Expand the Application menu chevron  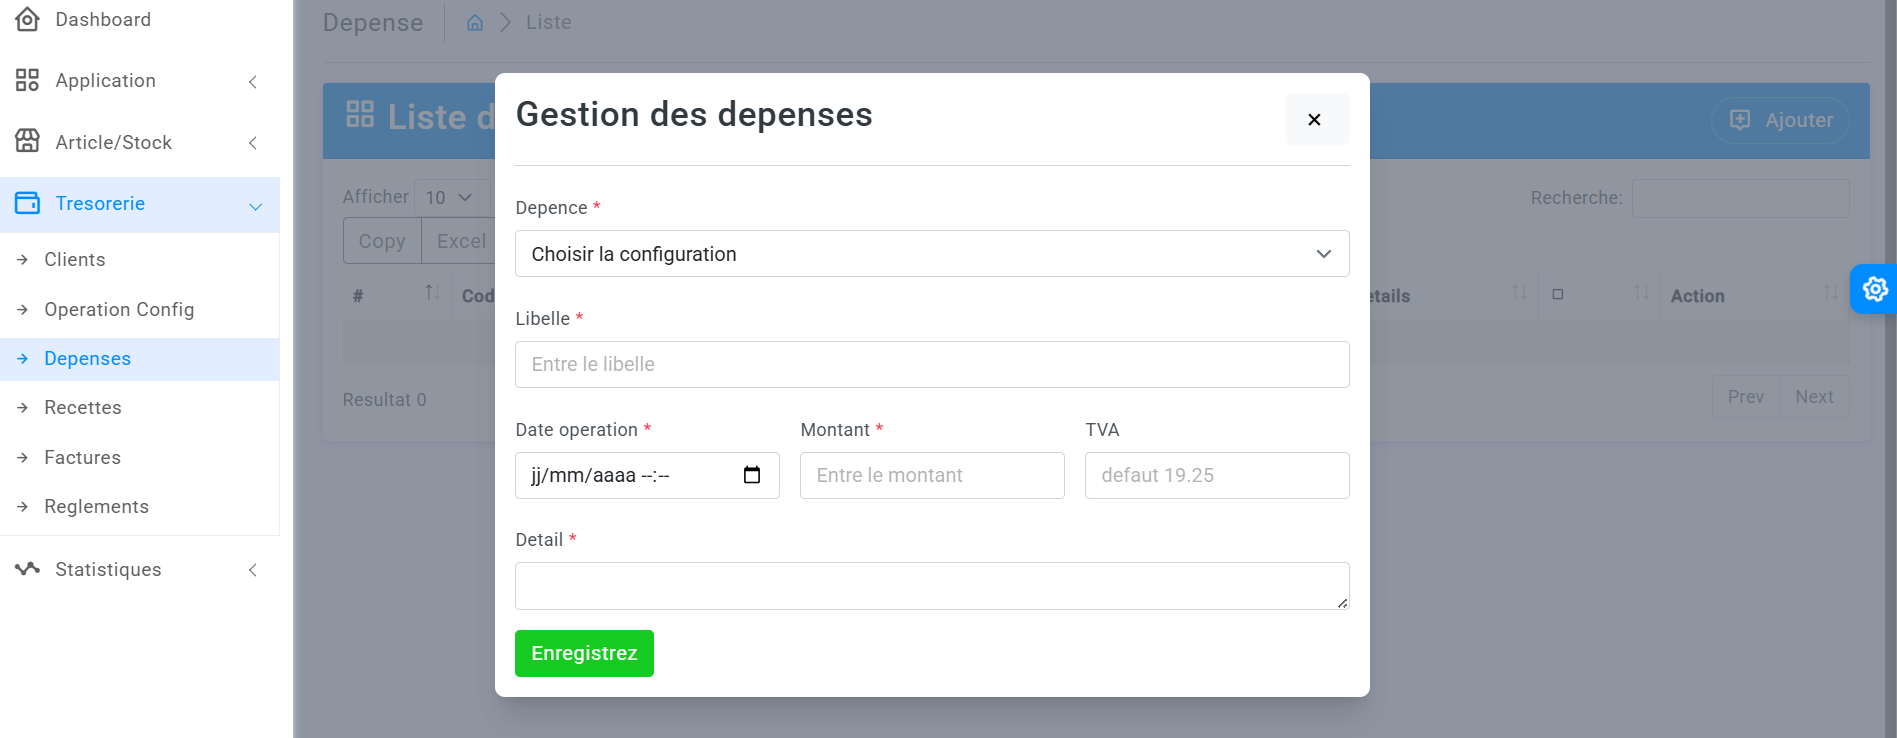[x=253, y=81]
